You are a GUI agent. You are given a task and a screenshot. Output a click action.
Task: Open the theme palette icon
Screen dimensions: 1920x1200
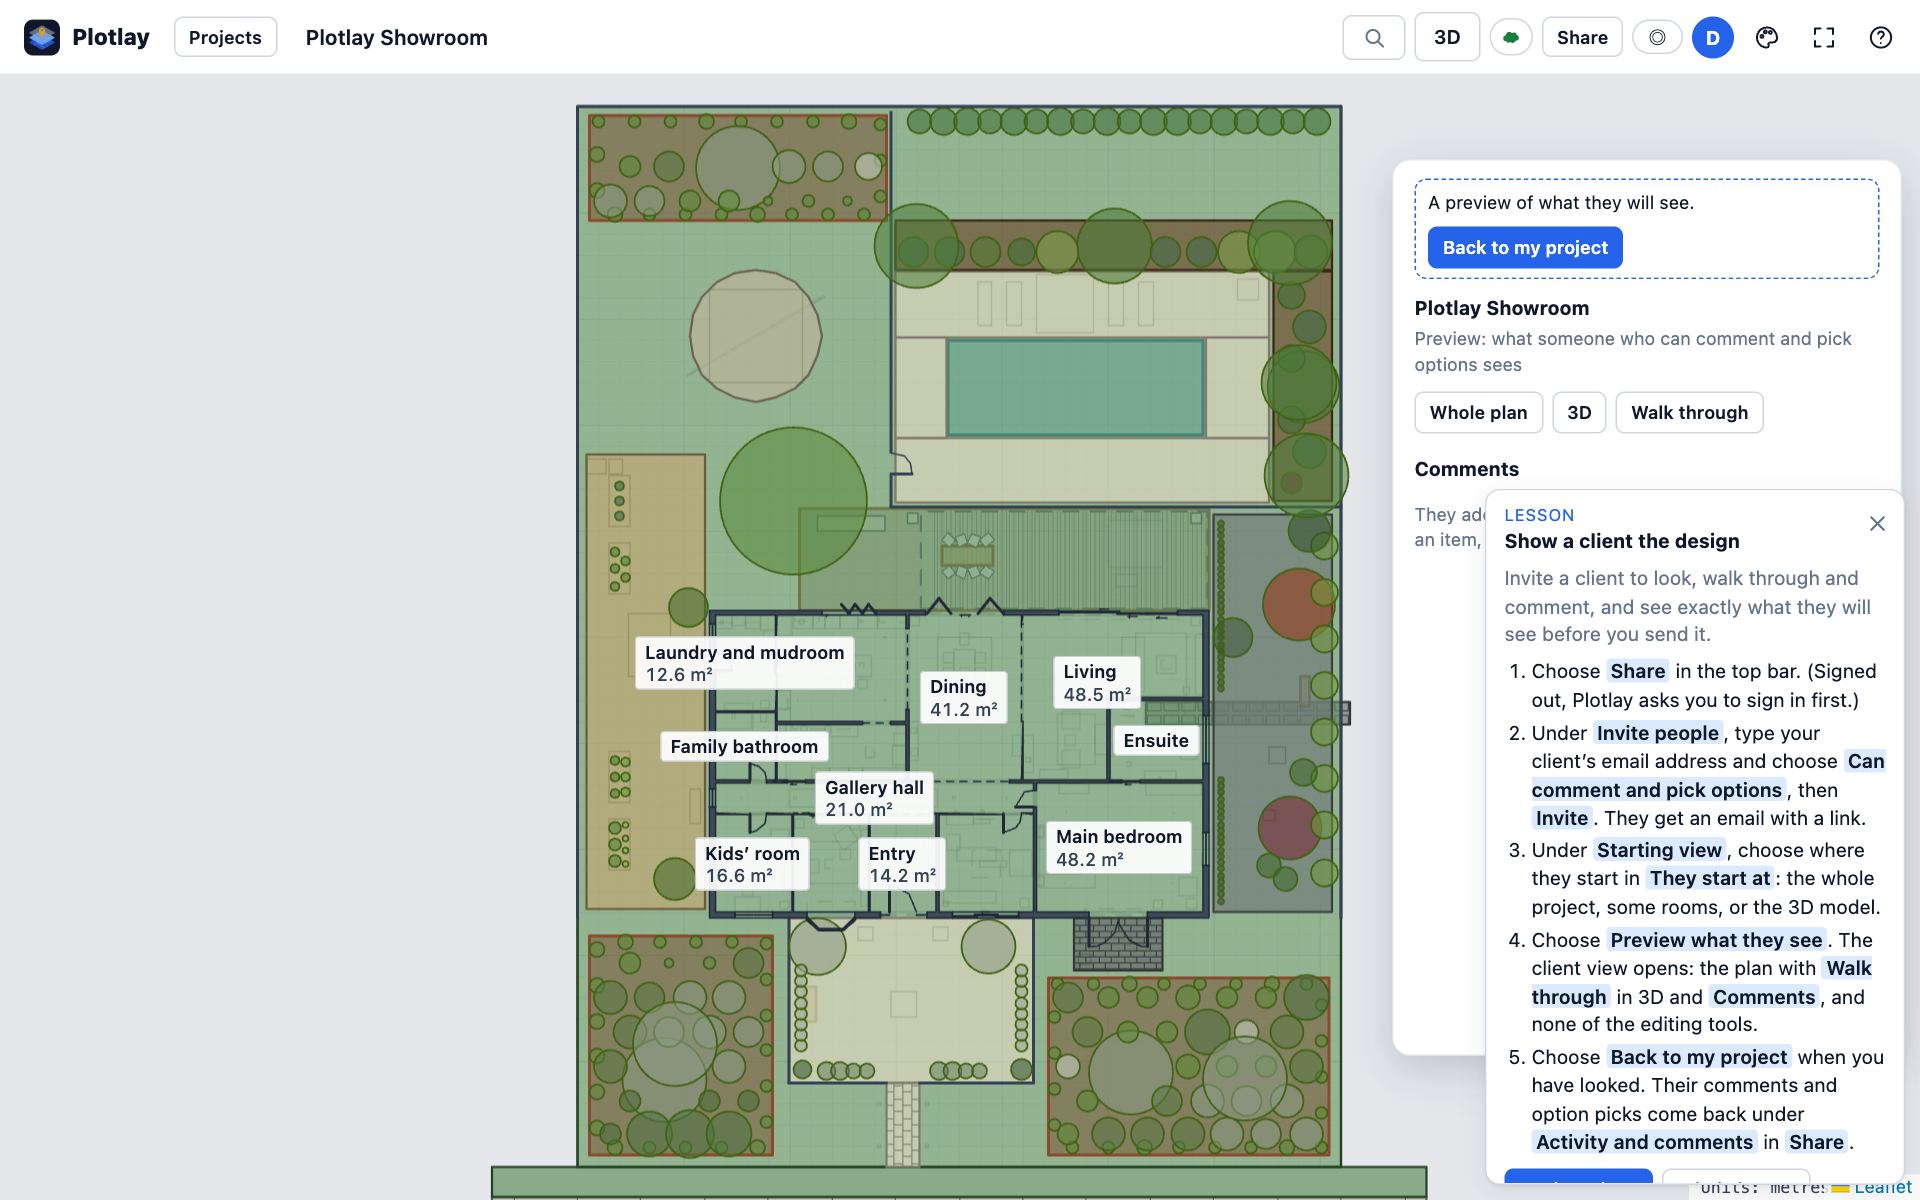[1767, 37]
